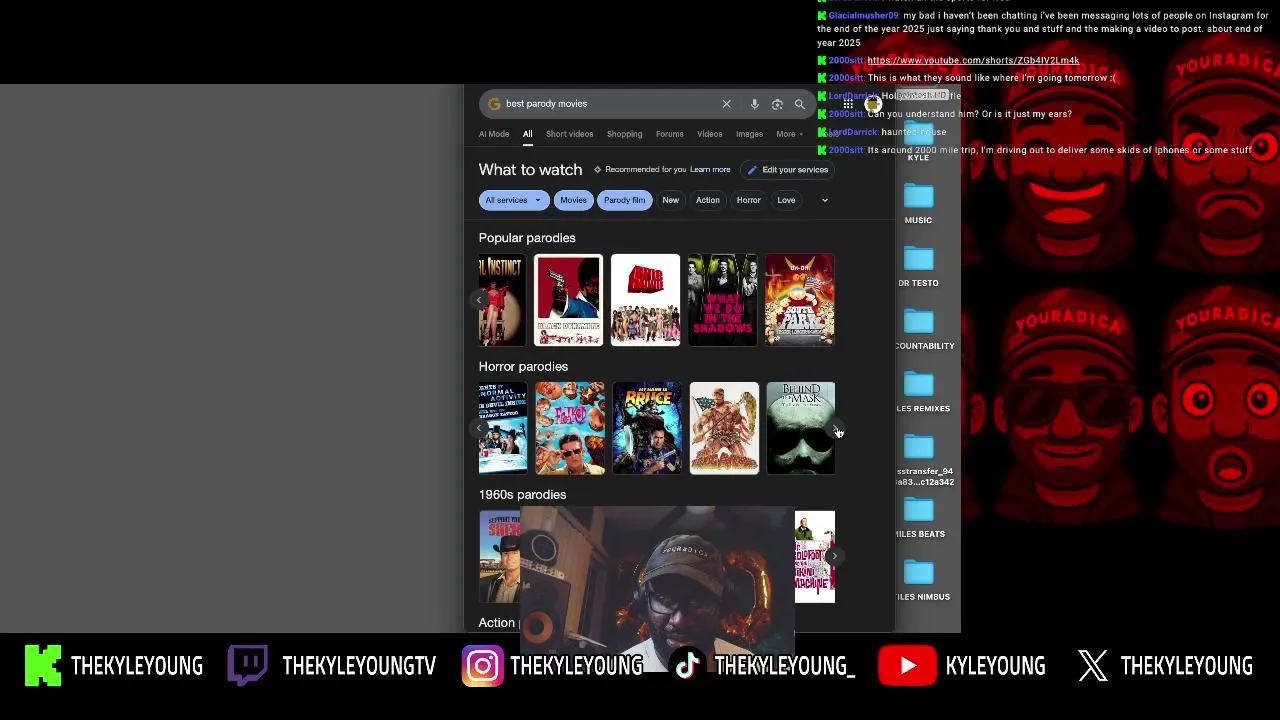
Task: Click 1960s parodies carousel right arrow
Action: [x=834, y=556]
